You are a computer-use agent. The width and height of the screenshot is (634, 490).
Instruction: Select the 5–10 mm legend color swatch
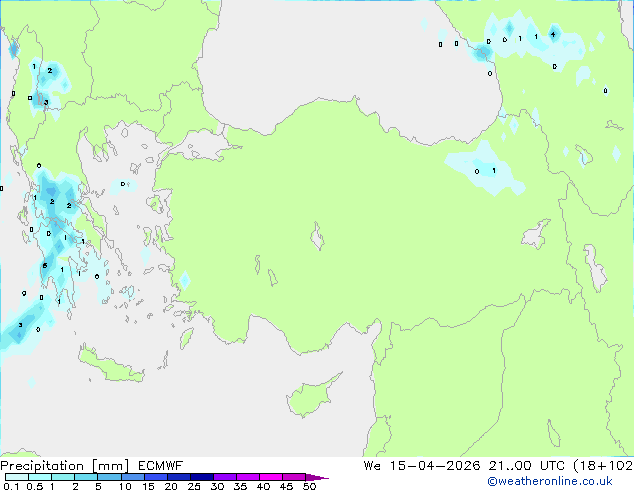pyautogui.click(x=110, y=477)
